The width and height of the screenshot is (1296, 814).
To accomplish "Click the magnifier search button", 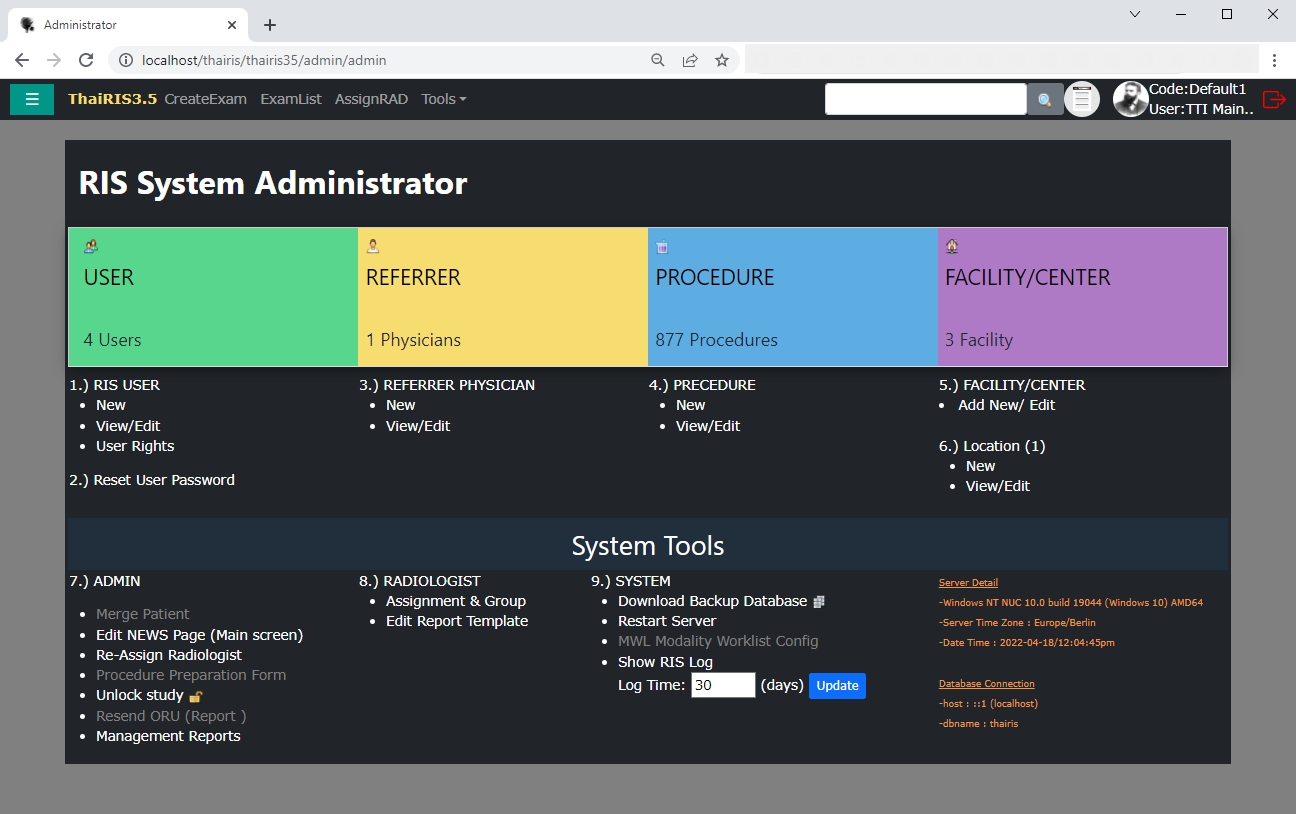I will point(1045,100).
